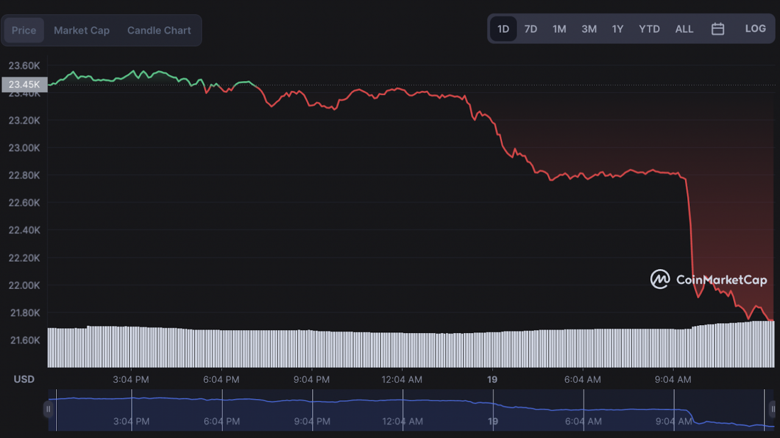Click the 12:04 AM label on main chart axis
Image resolution: width=780 pixels, height=438 pixels.
pos(401,380)
